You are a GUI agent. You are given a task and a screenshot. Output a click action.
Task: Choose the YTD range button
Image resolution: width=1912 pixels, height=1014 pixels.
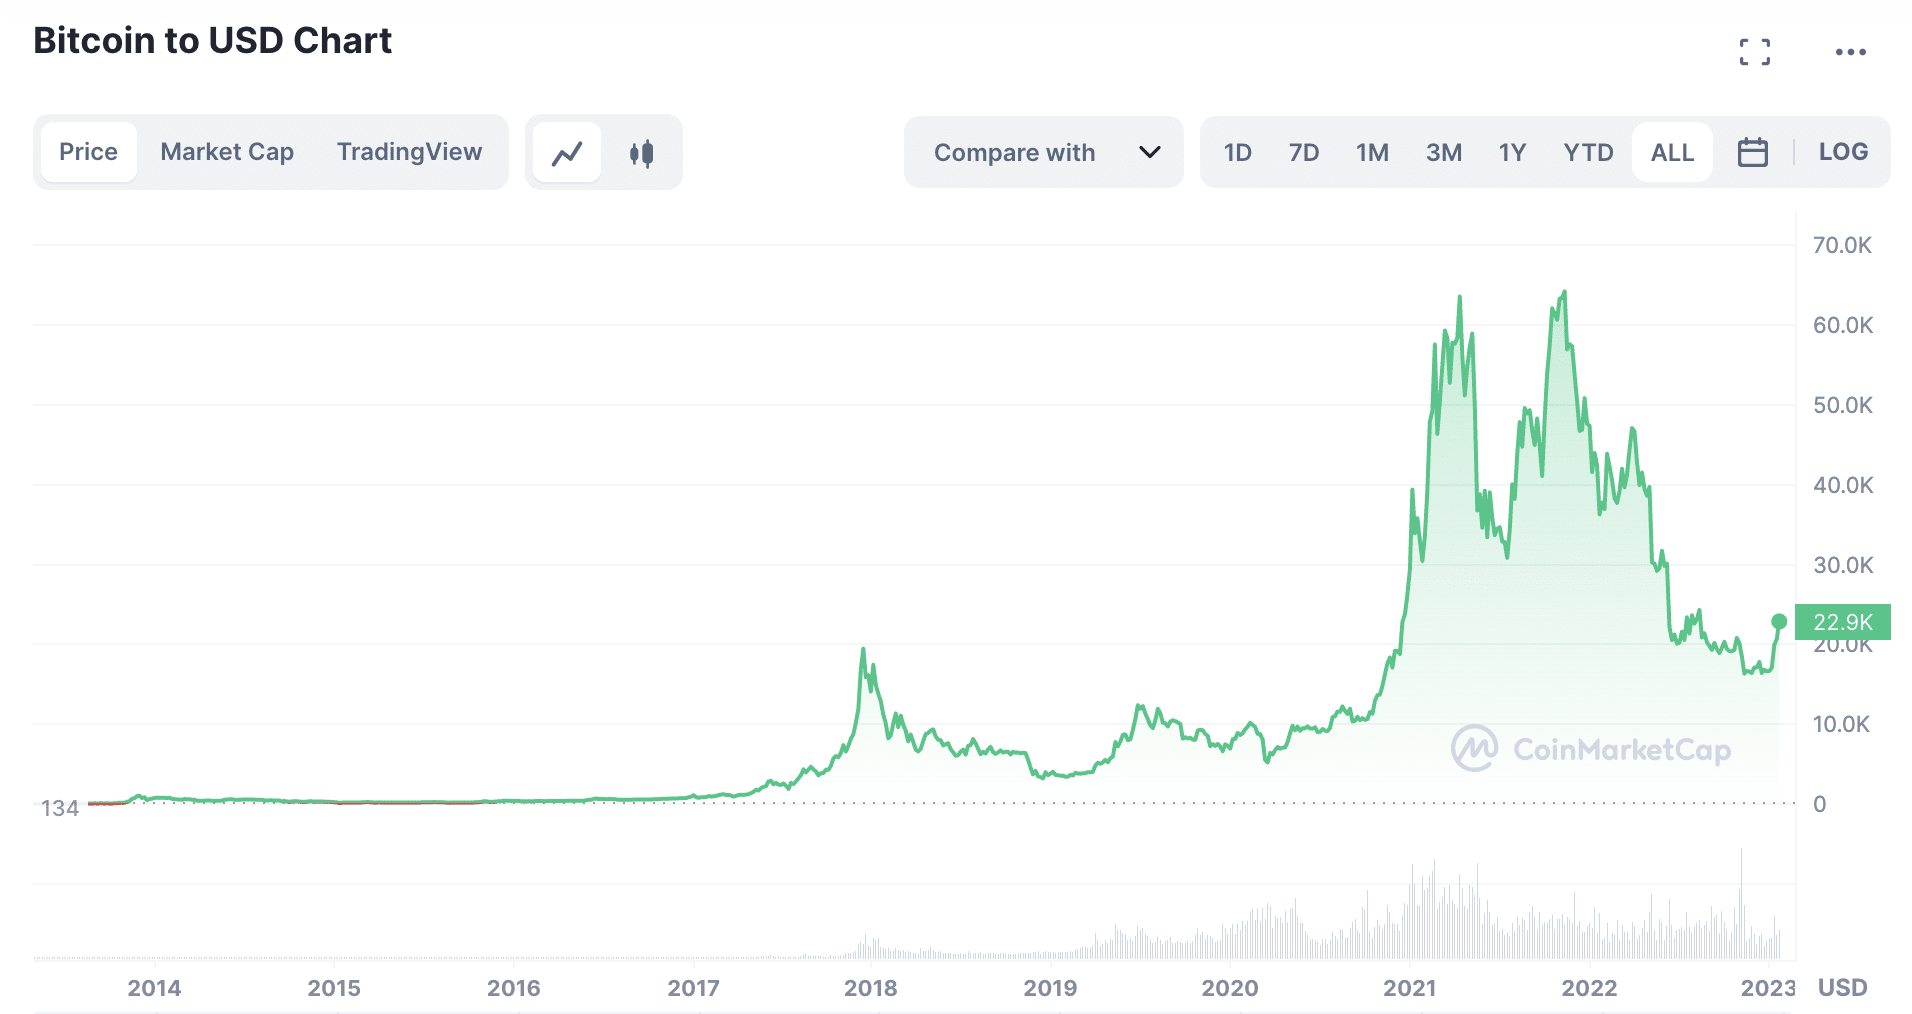(x=1588, y=152)
